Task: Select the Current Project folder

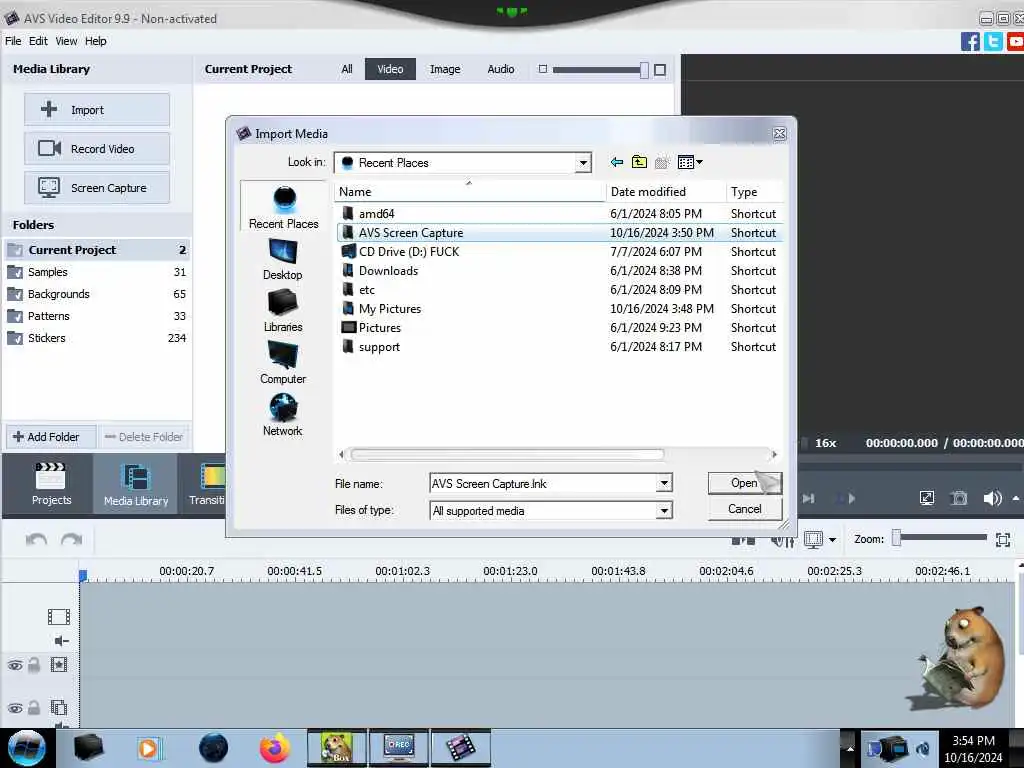Action: pos(97,249)
